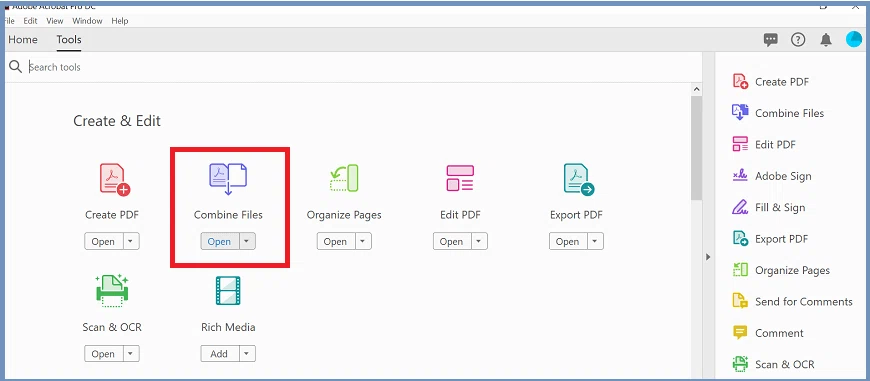The height and width of the screenshot is (381, 870).
Task: Choose the Edit PDF tool icon in the grid
Action: 460,179
